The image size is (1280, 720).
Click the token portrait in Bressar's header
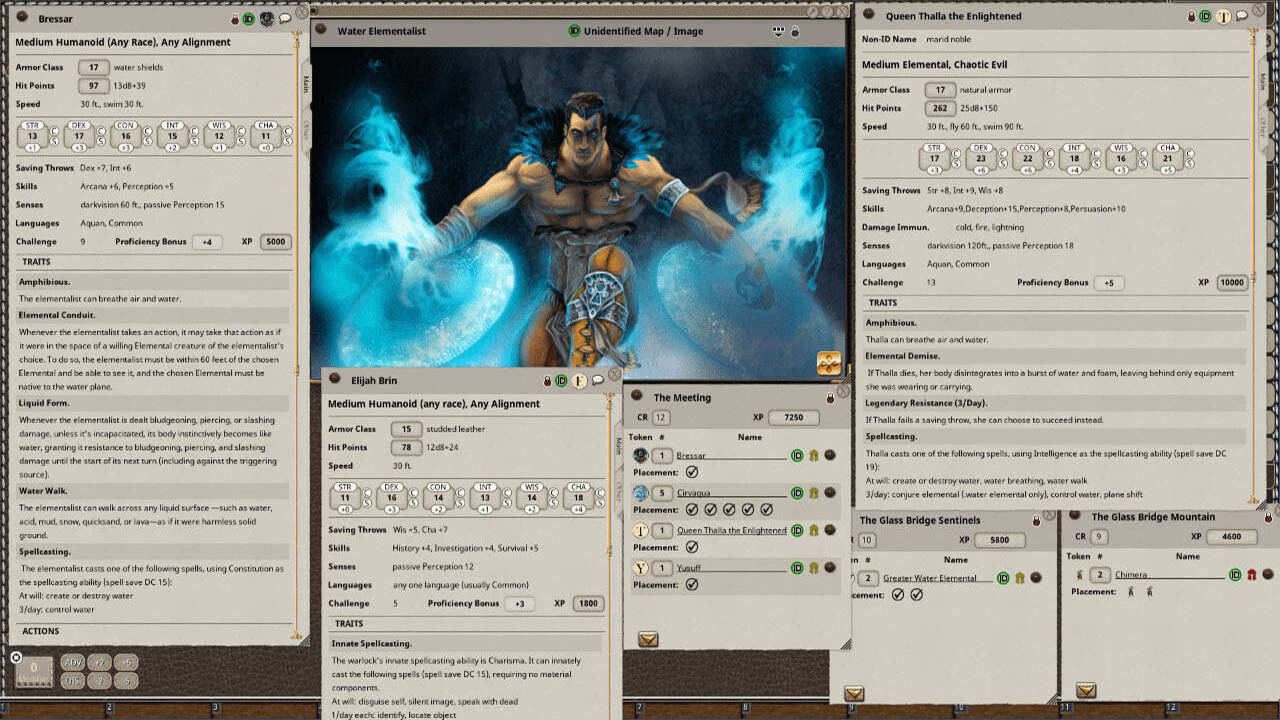267,18
